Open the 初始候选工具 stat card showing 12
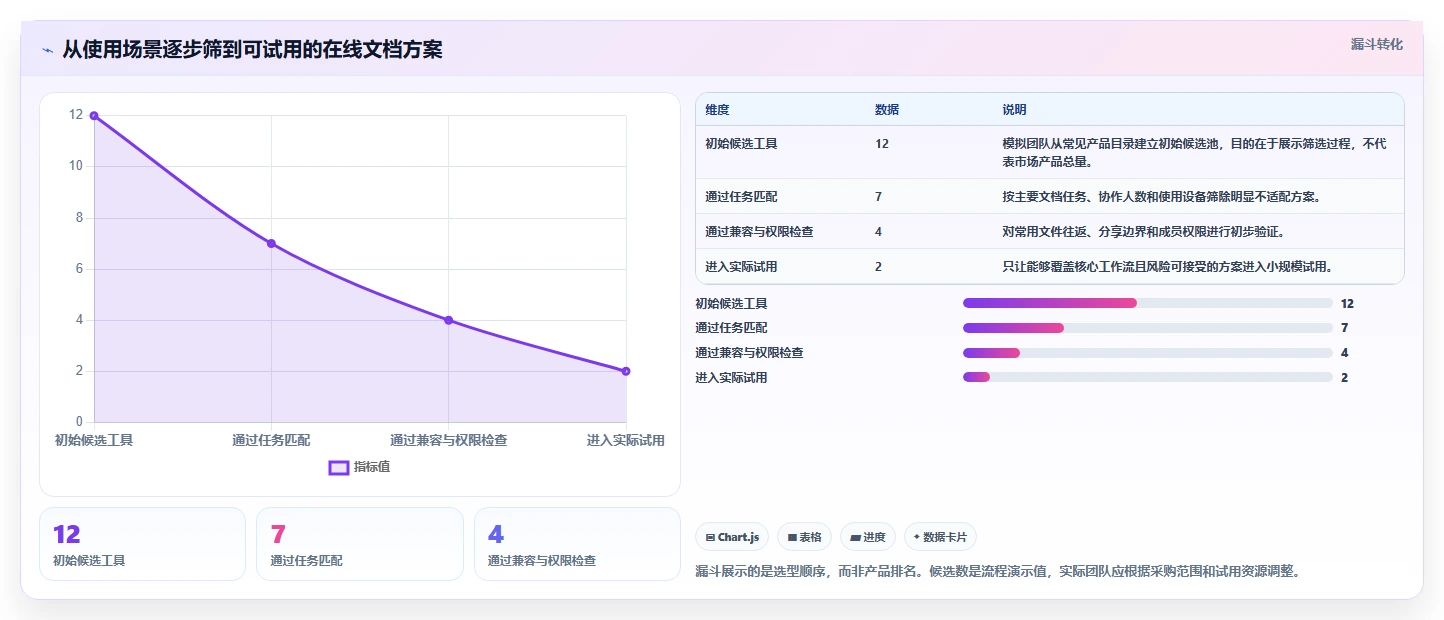 [x=142, y=544]
